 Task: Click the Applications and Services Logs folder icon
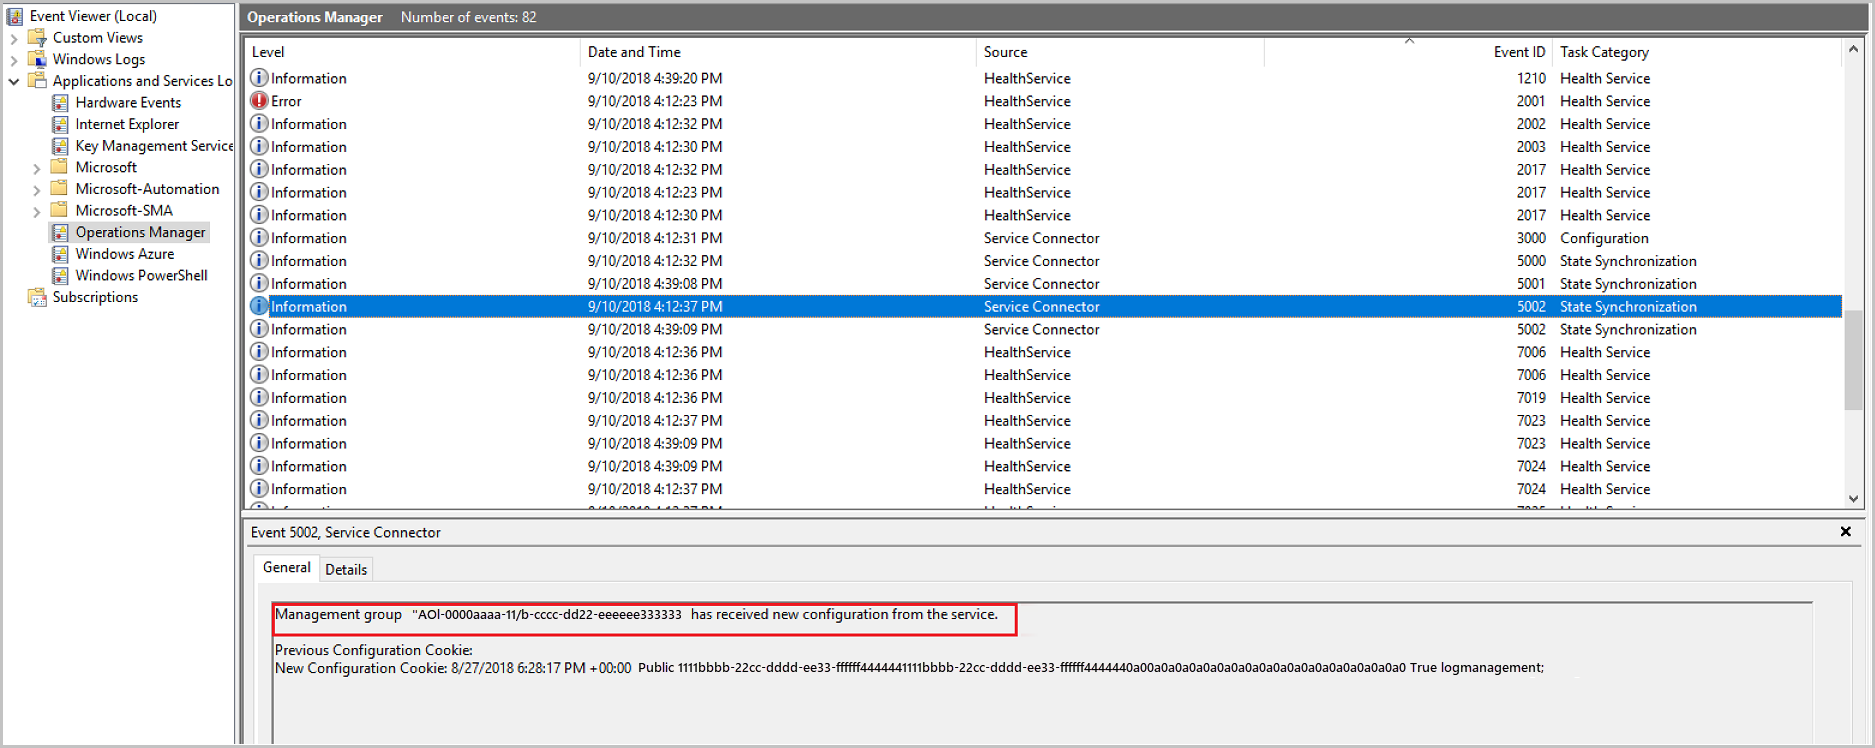coord(37,81)
